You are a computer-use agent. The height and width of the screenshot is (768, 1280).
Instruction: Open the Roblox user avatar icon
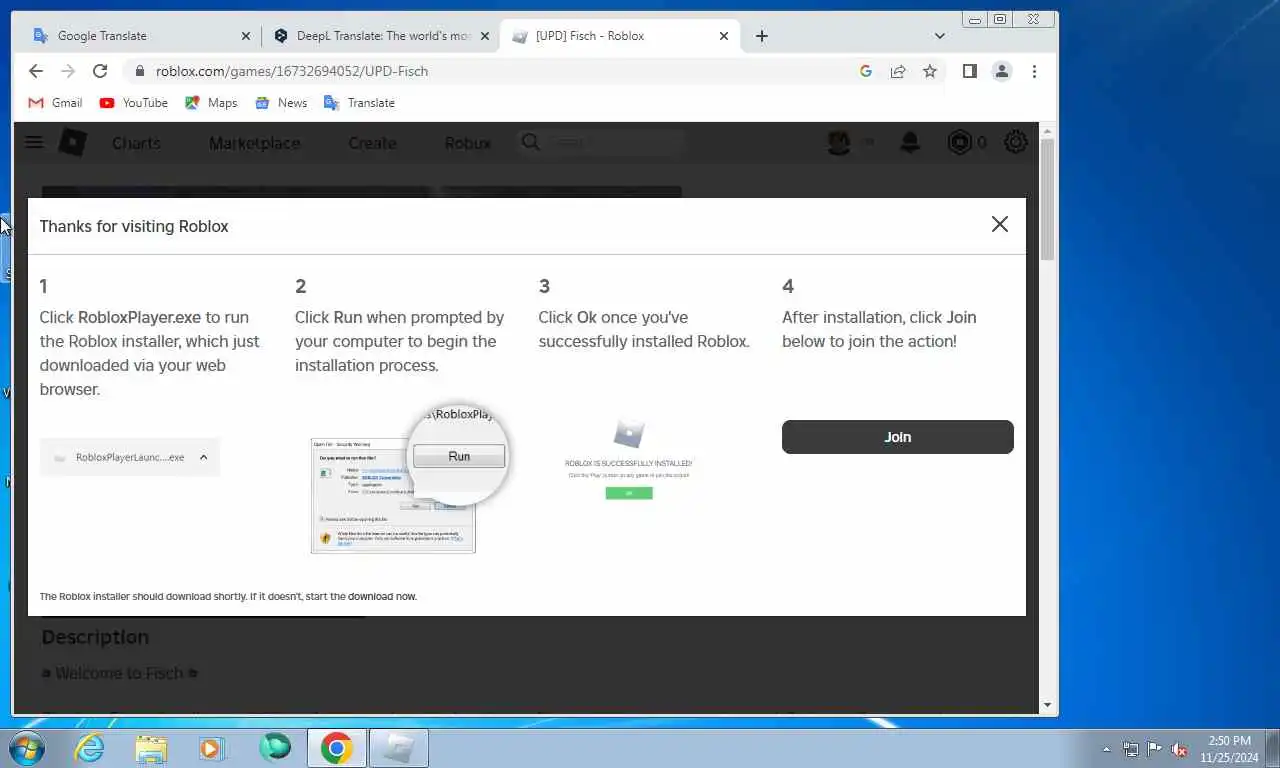tap(839, 143)
